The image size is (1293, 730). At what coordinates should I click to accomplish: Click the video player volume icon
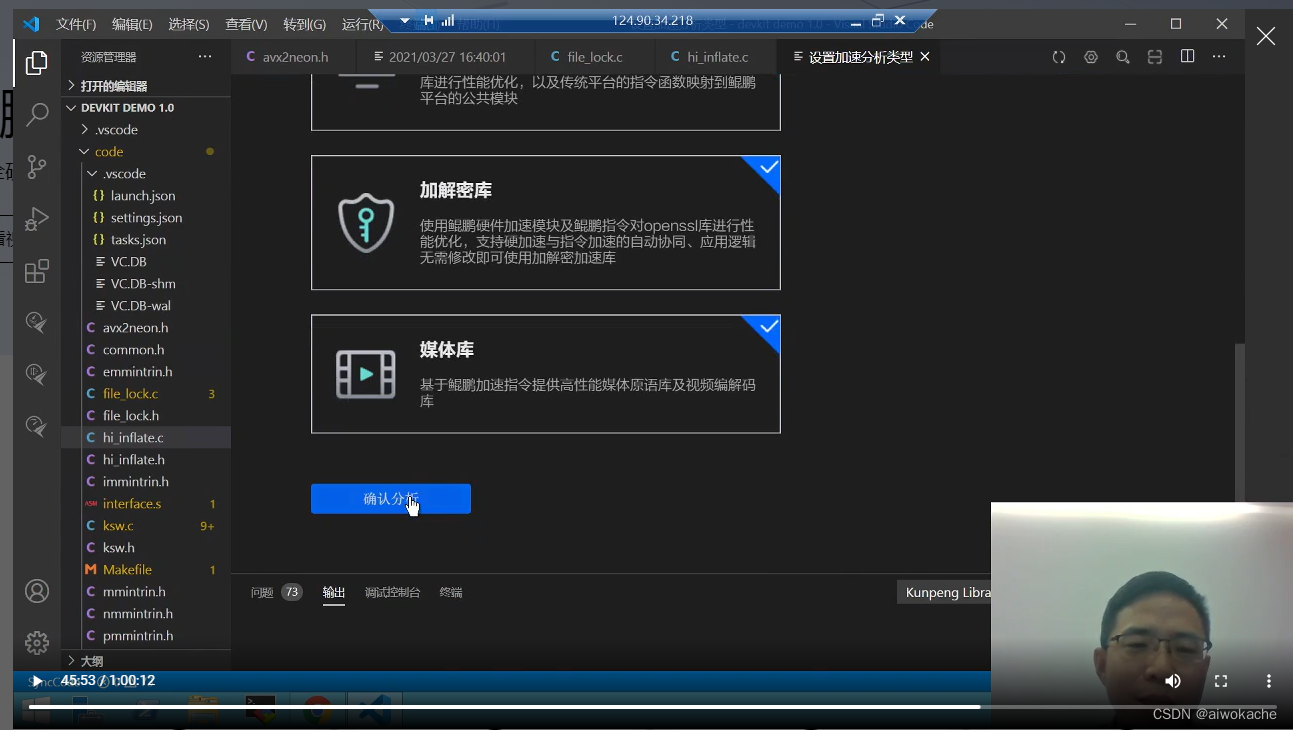pos(1173,681)
